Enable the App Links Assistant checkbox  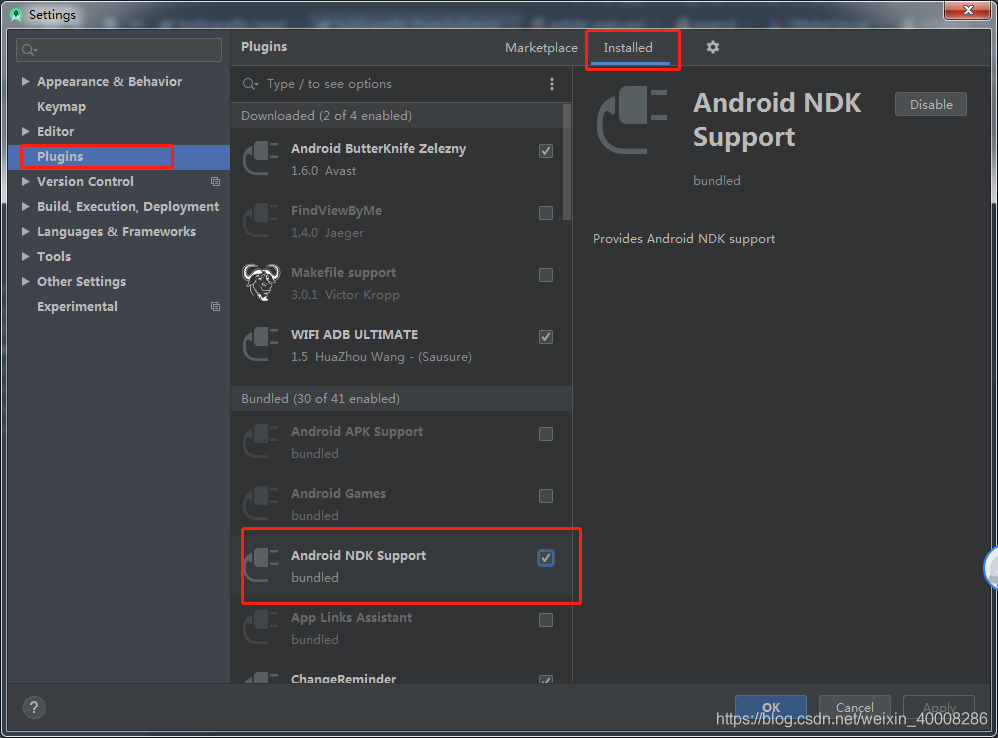[x=545, y=620]
